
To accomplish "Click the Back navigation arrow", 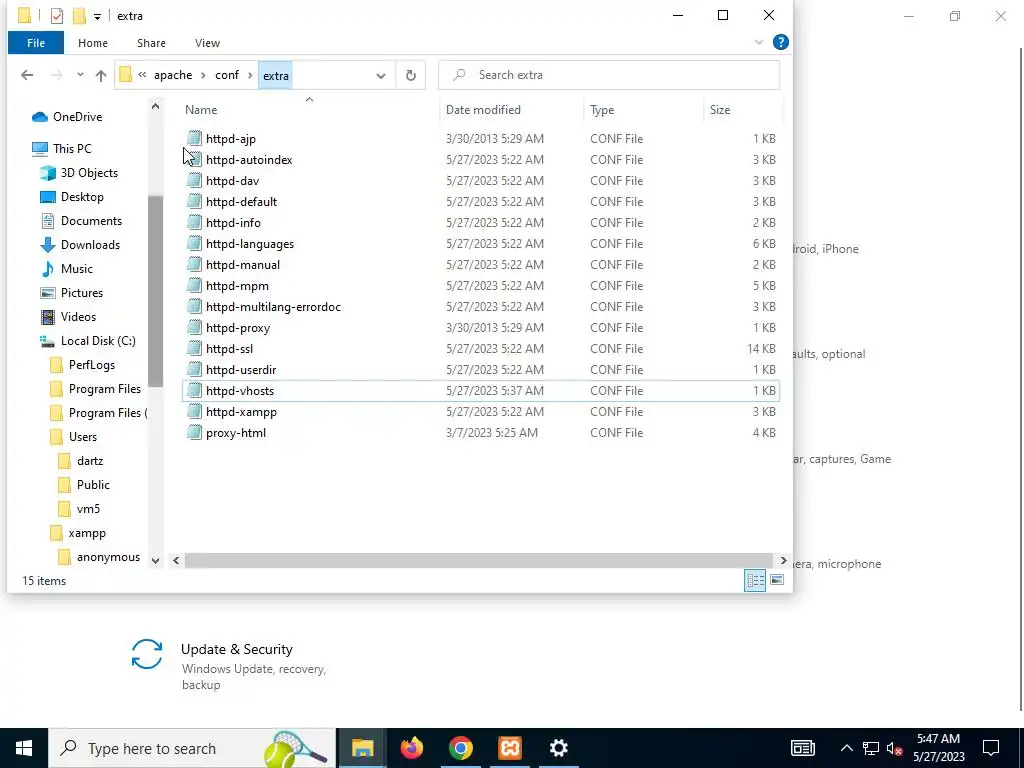I will 27,75.
